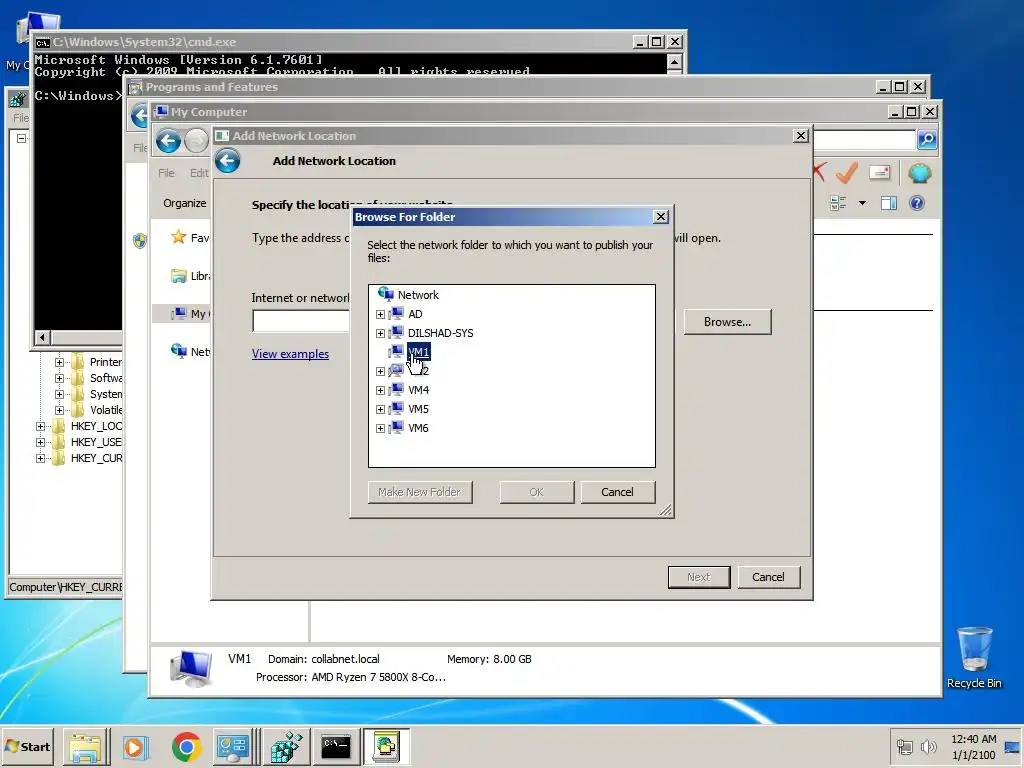Cancel the Browse For Folder dialog
The height and width of the screenshot is (768, 1024).
coord(617,492)
